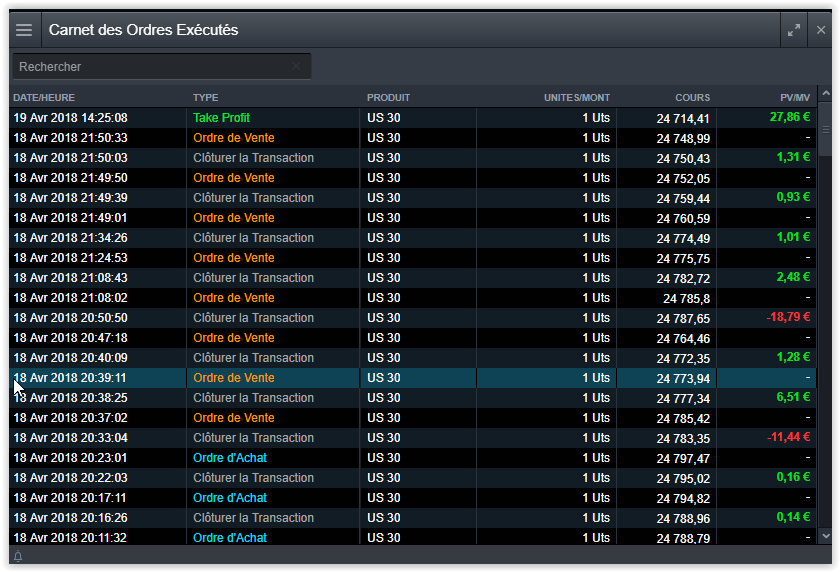
Task: Click into the Rechercher search field
Action: pyautogui.click(x=150, y=66)
